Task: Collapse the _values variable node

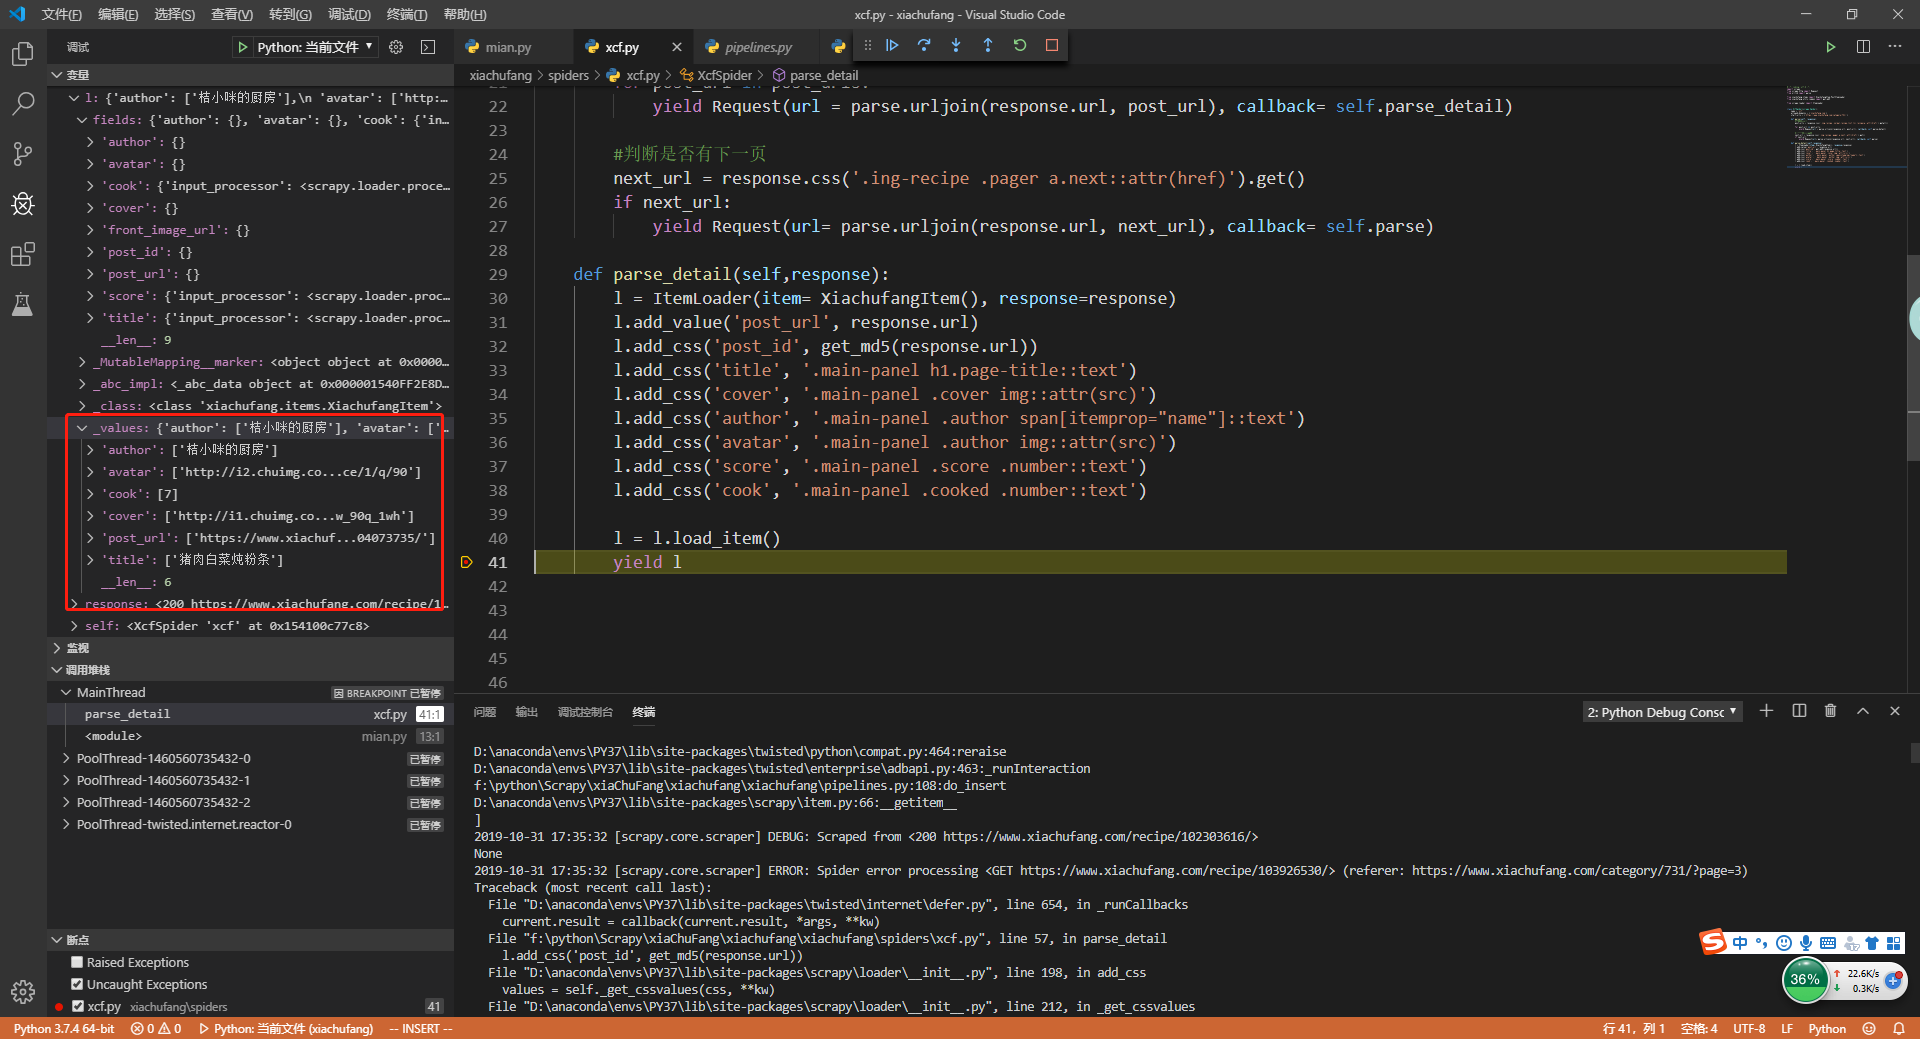Action: (x=82, y=428)
